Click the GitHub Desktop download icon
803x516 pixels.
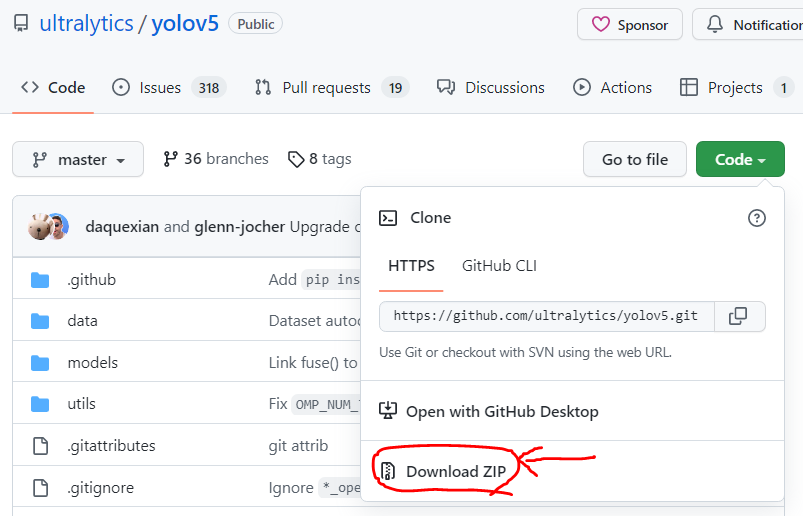tap(388, 411)
